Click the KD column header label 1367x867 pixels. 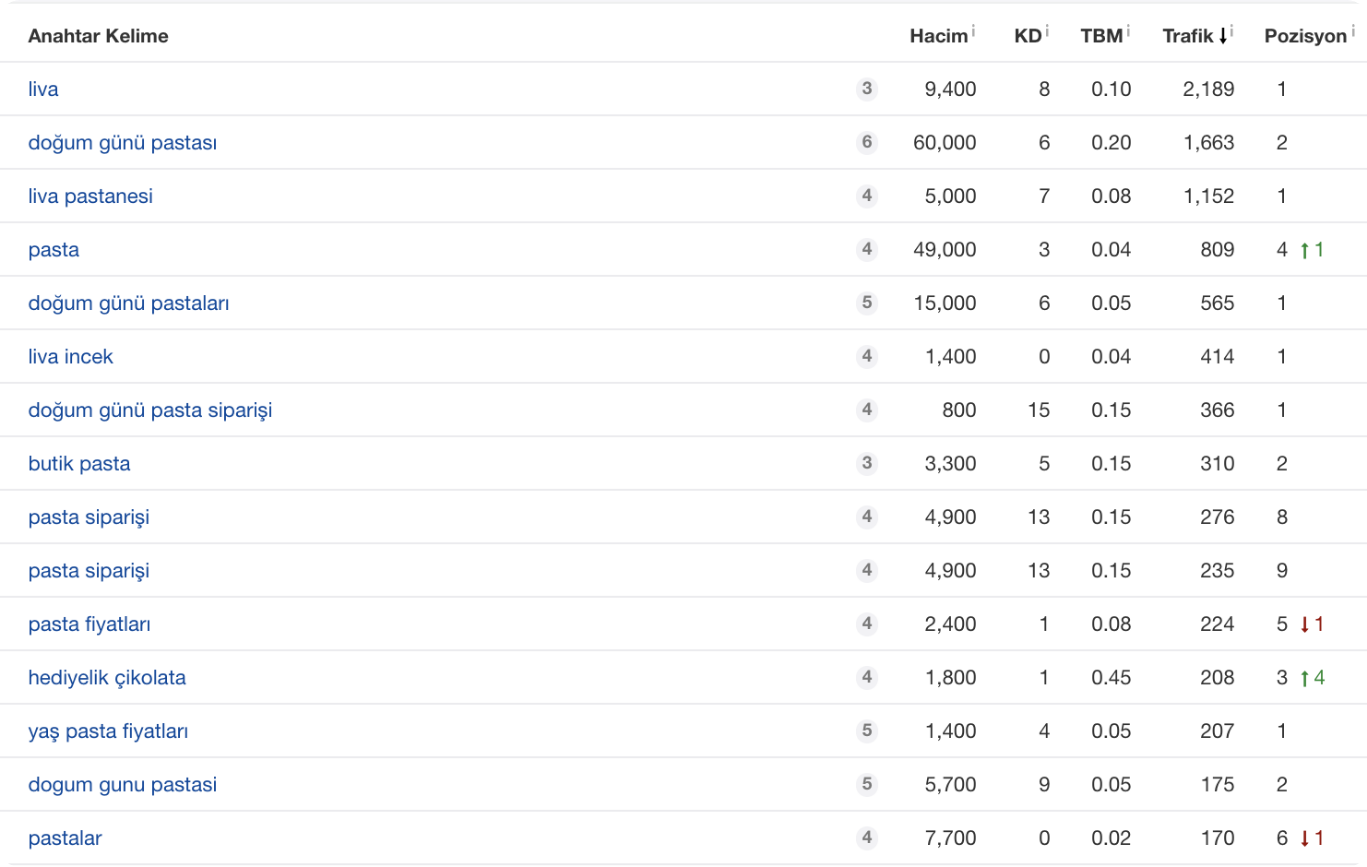(x=1029, y=36)
